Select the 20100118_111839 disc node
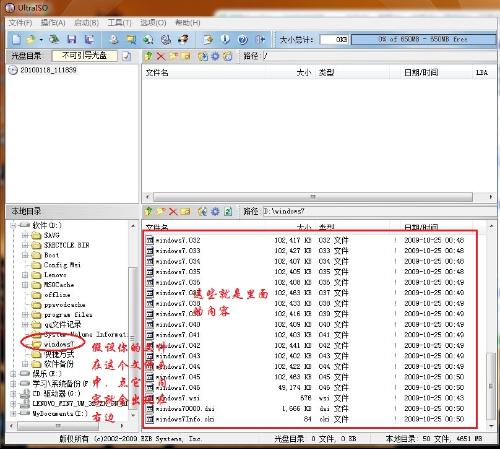Image resolution: width=500 pixels, height=449 pixels. 48,70
